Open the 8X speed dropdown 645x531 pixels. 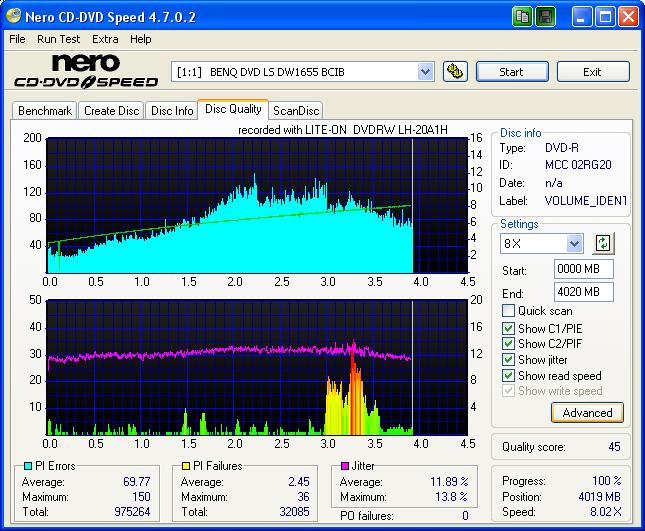pos(574,243)
